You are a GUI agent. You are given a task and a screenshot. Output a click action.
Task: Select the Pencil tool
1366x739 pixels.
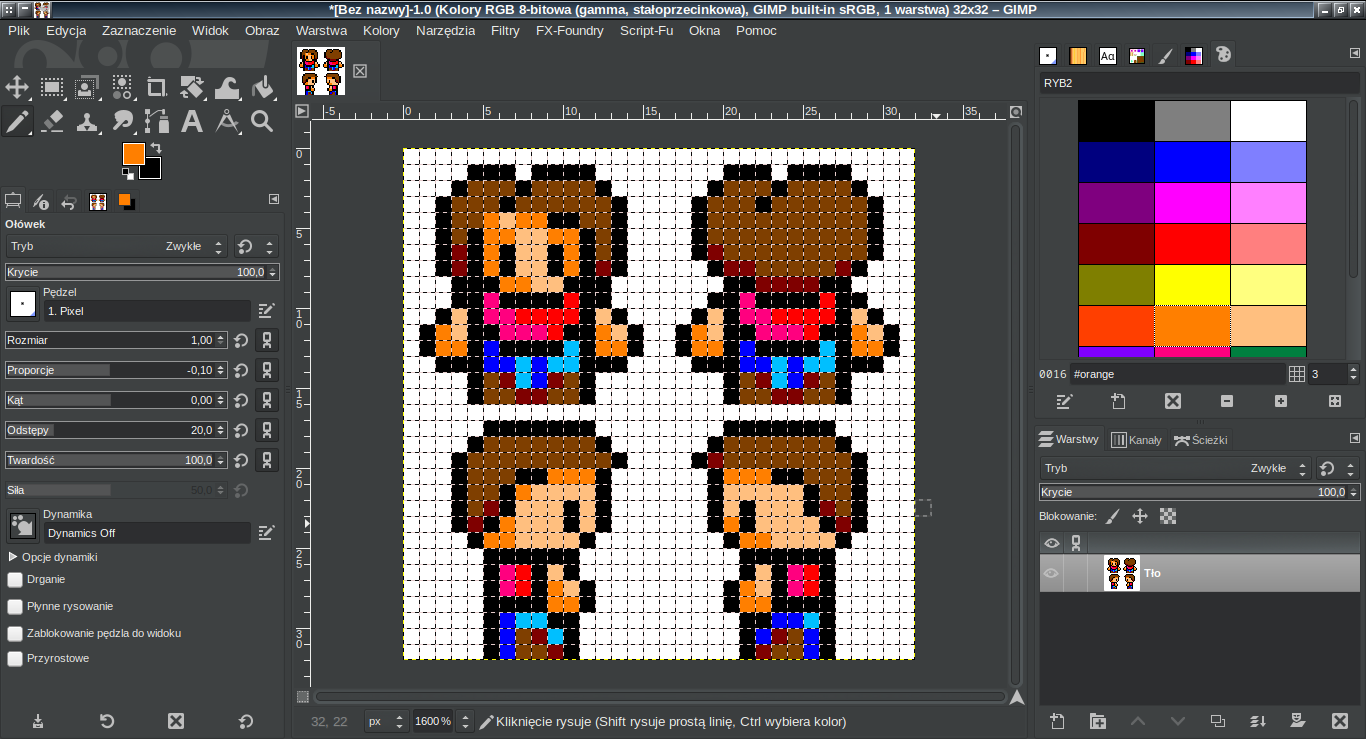click(18, 122)
